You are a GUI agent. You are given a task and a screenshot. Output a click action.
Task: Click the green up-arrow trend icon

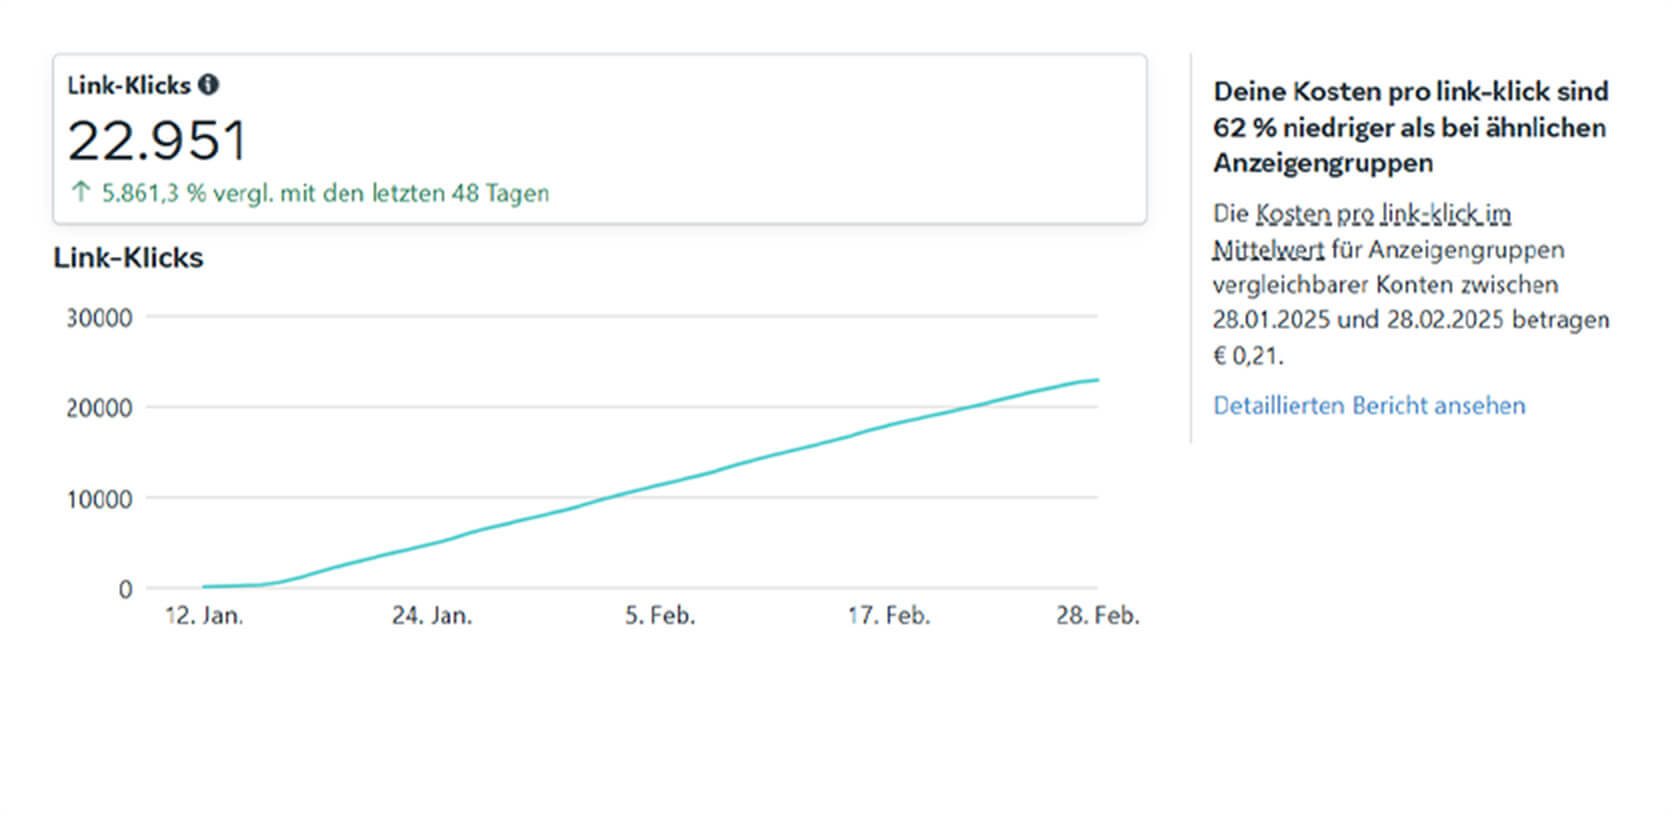coord(81,192)
